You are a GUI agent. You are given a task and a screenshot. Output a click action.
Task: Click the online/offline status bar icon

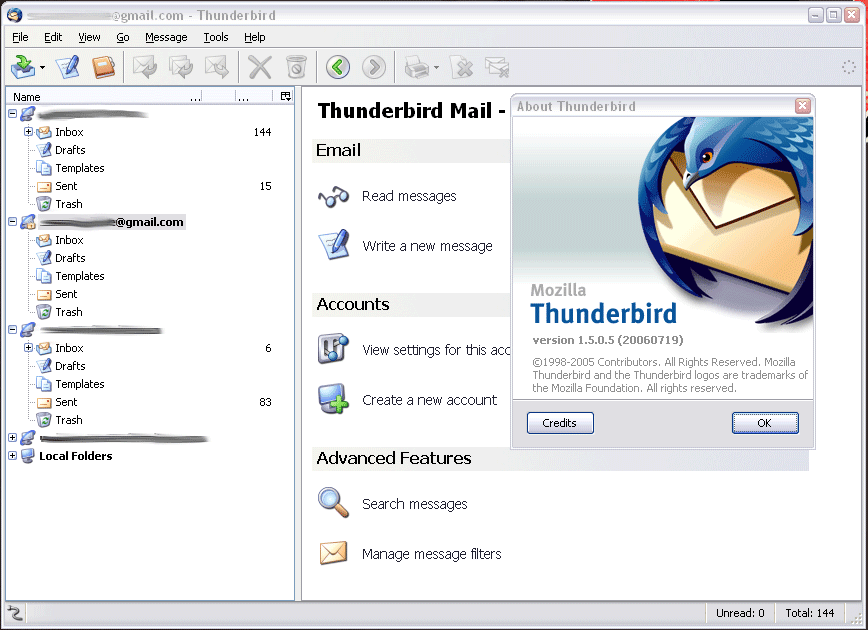15,613
